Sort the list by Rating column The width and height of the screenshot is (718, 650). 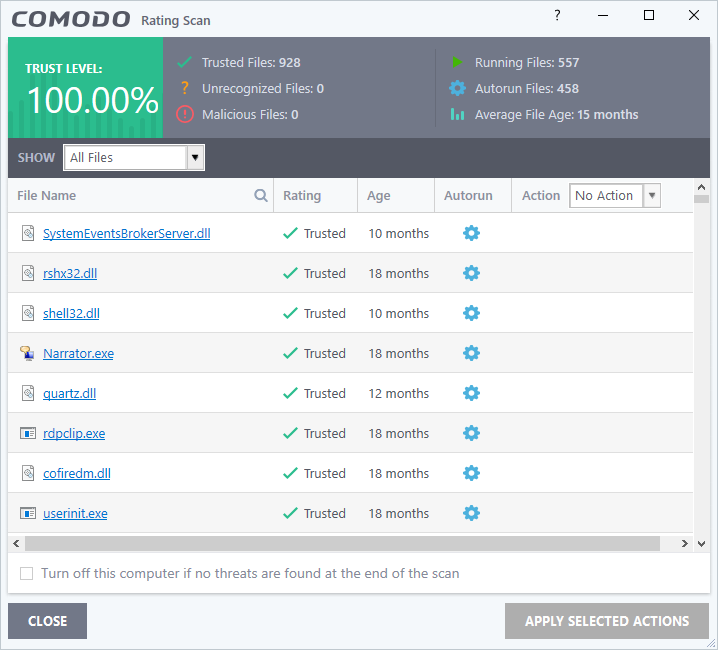(302, 196)
